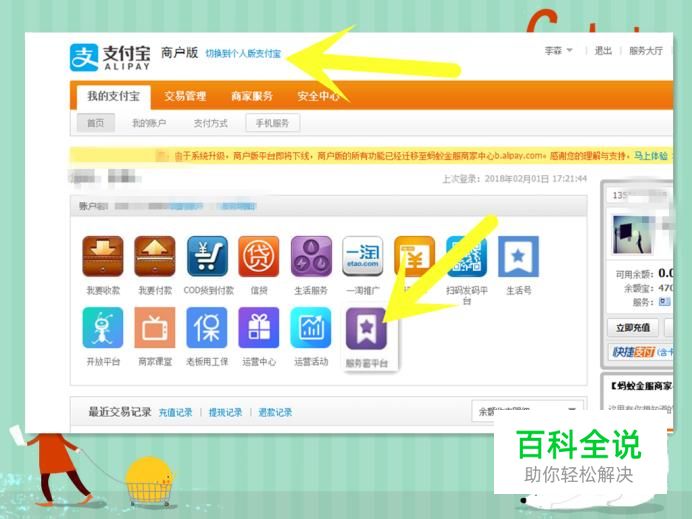The height and width of the screenshot is (519, 692).
Task: Switch to 我的支付宝 tab
Action: point(113,96)
